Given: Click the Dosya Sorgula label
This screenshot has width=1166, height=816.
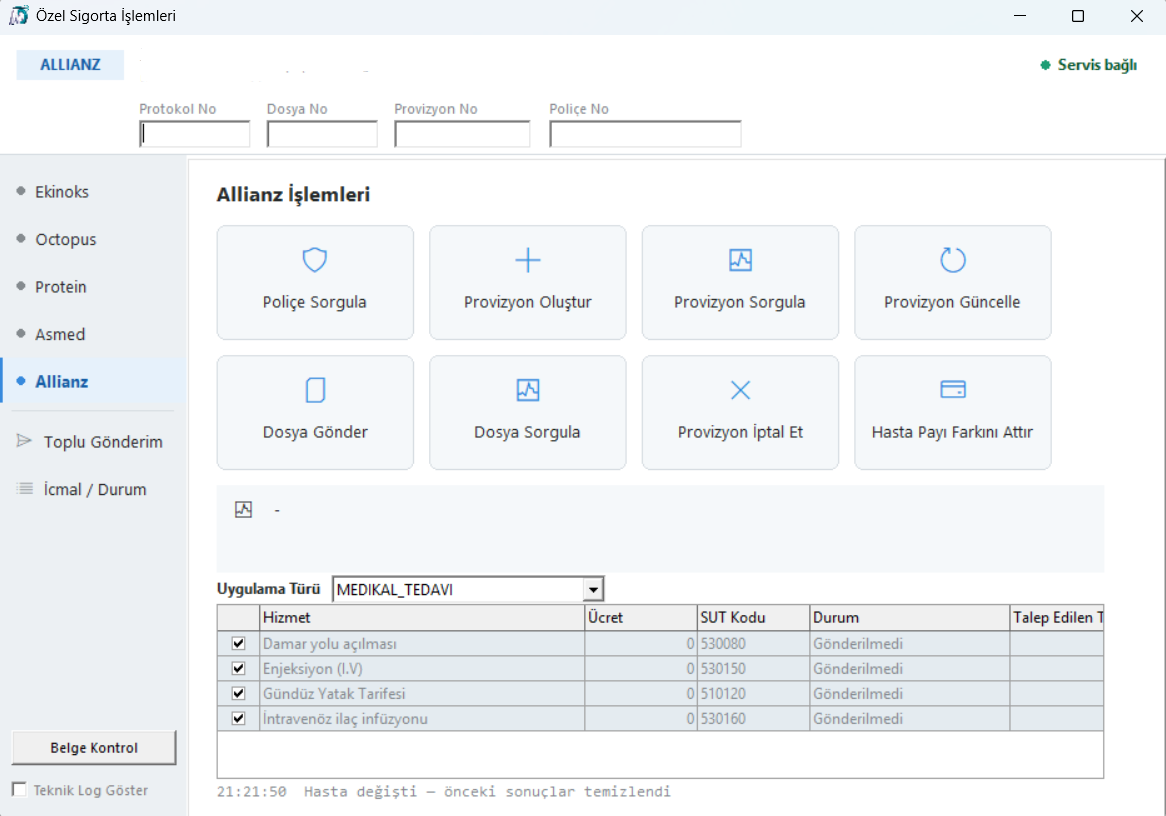Looking at the screenshot, I should [527, 432].
